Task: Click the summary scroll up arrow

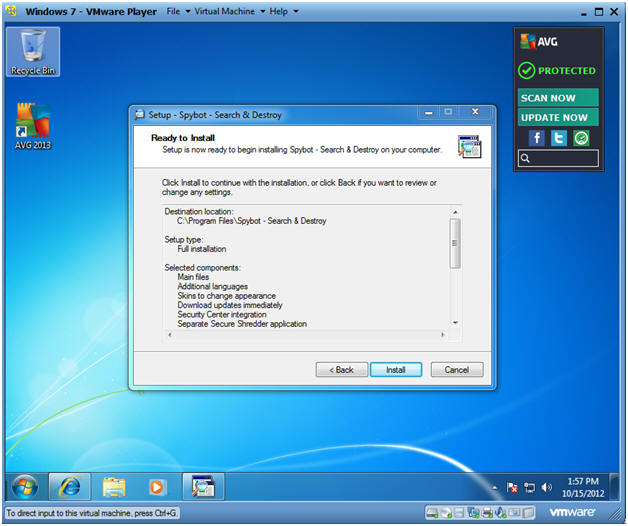Action: point(455,212)
